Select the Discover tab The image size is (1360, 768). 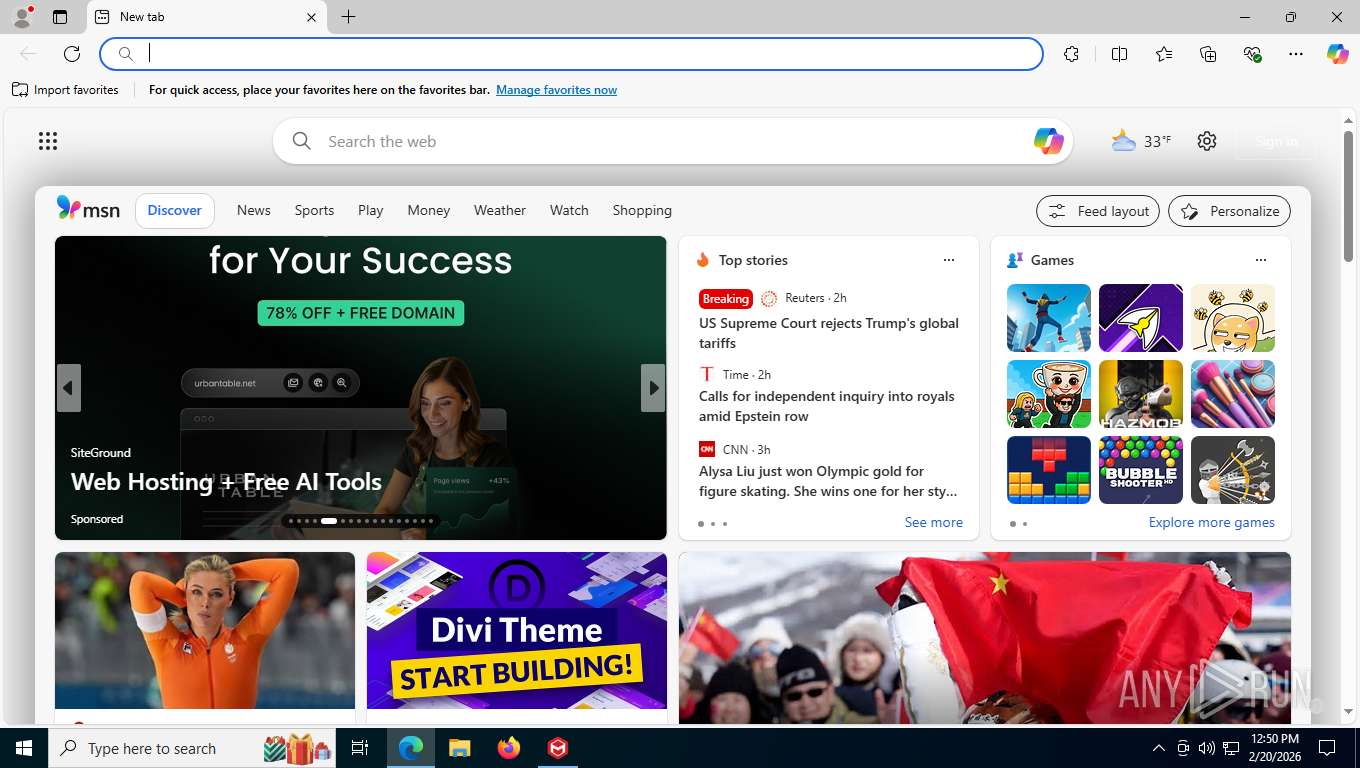[175, 210]
